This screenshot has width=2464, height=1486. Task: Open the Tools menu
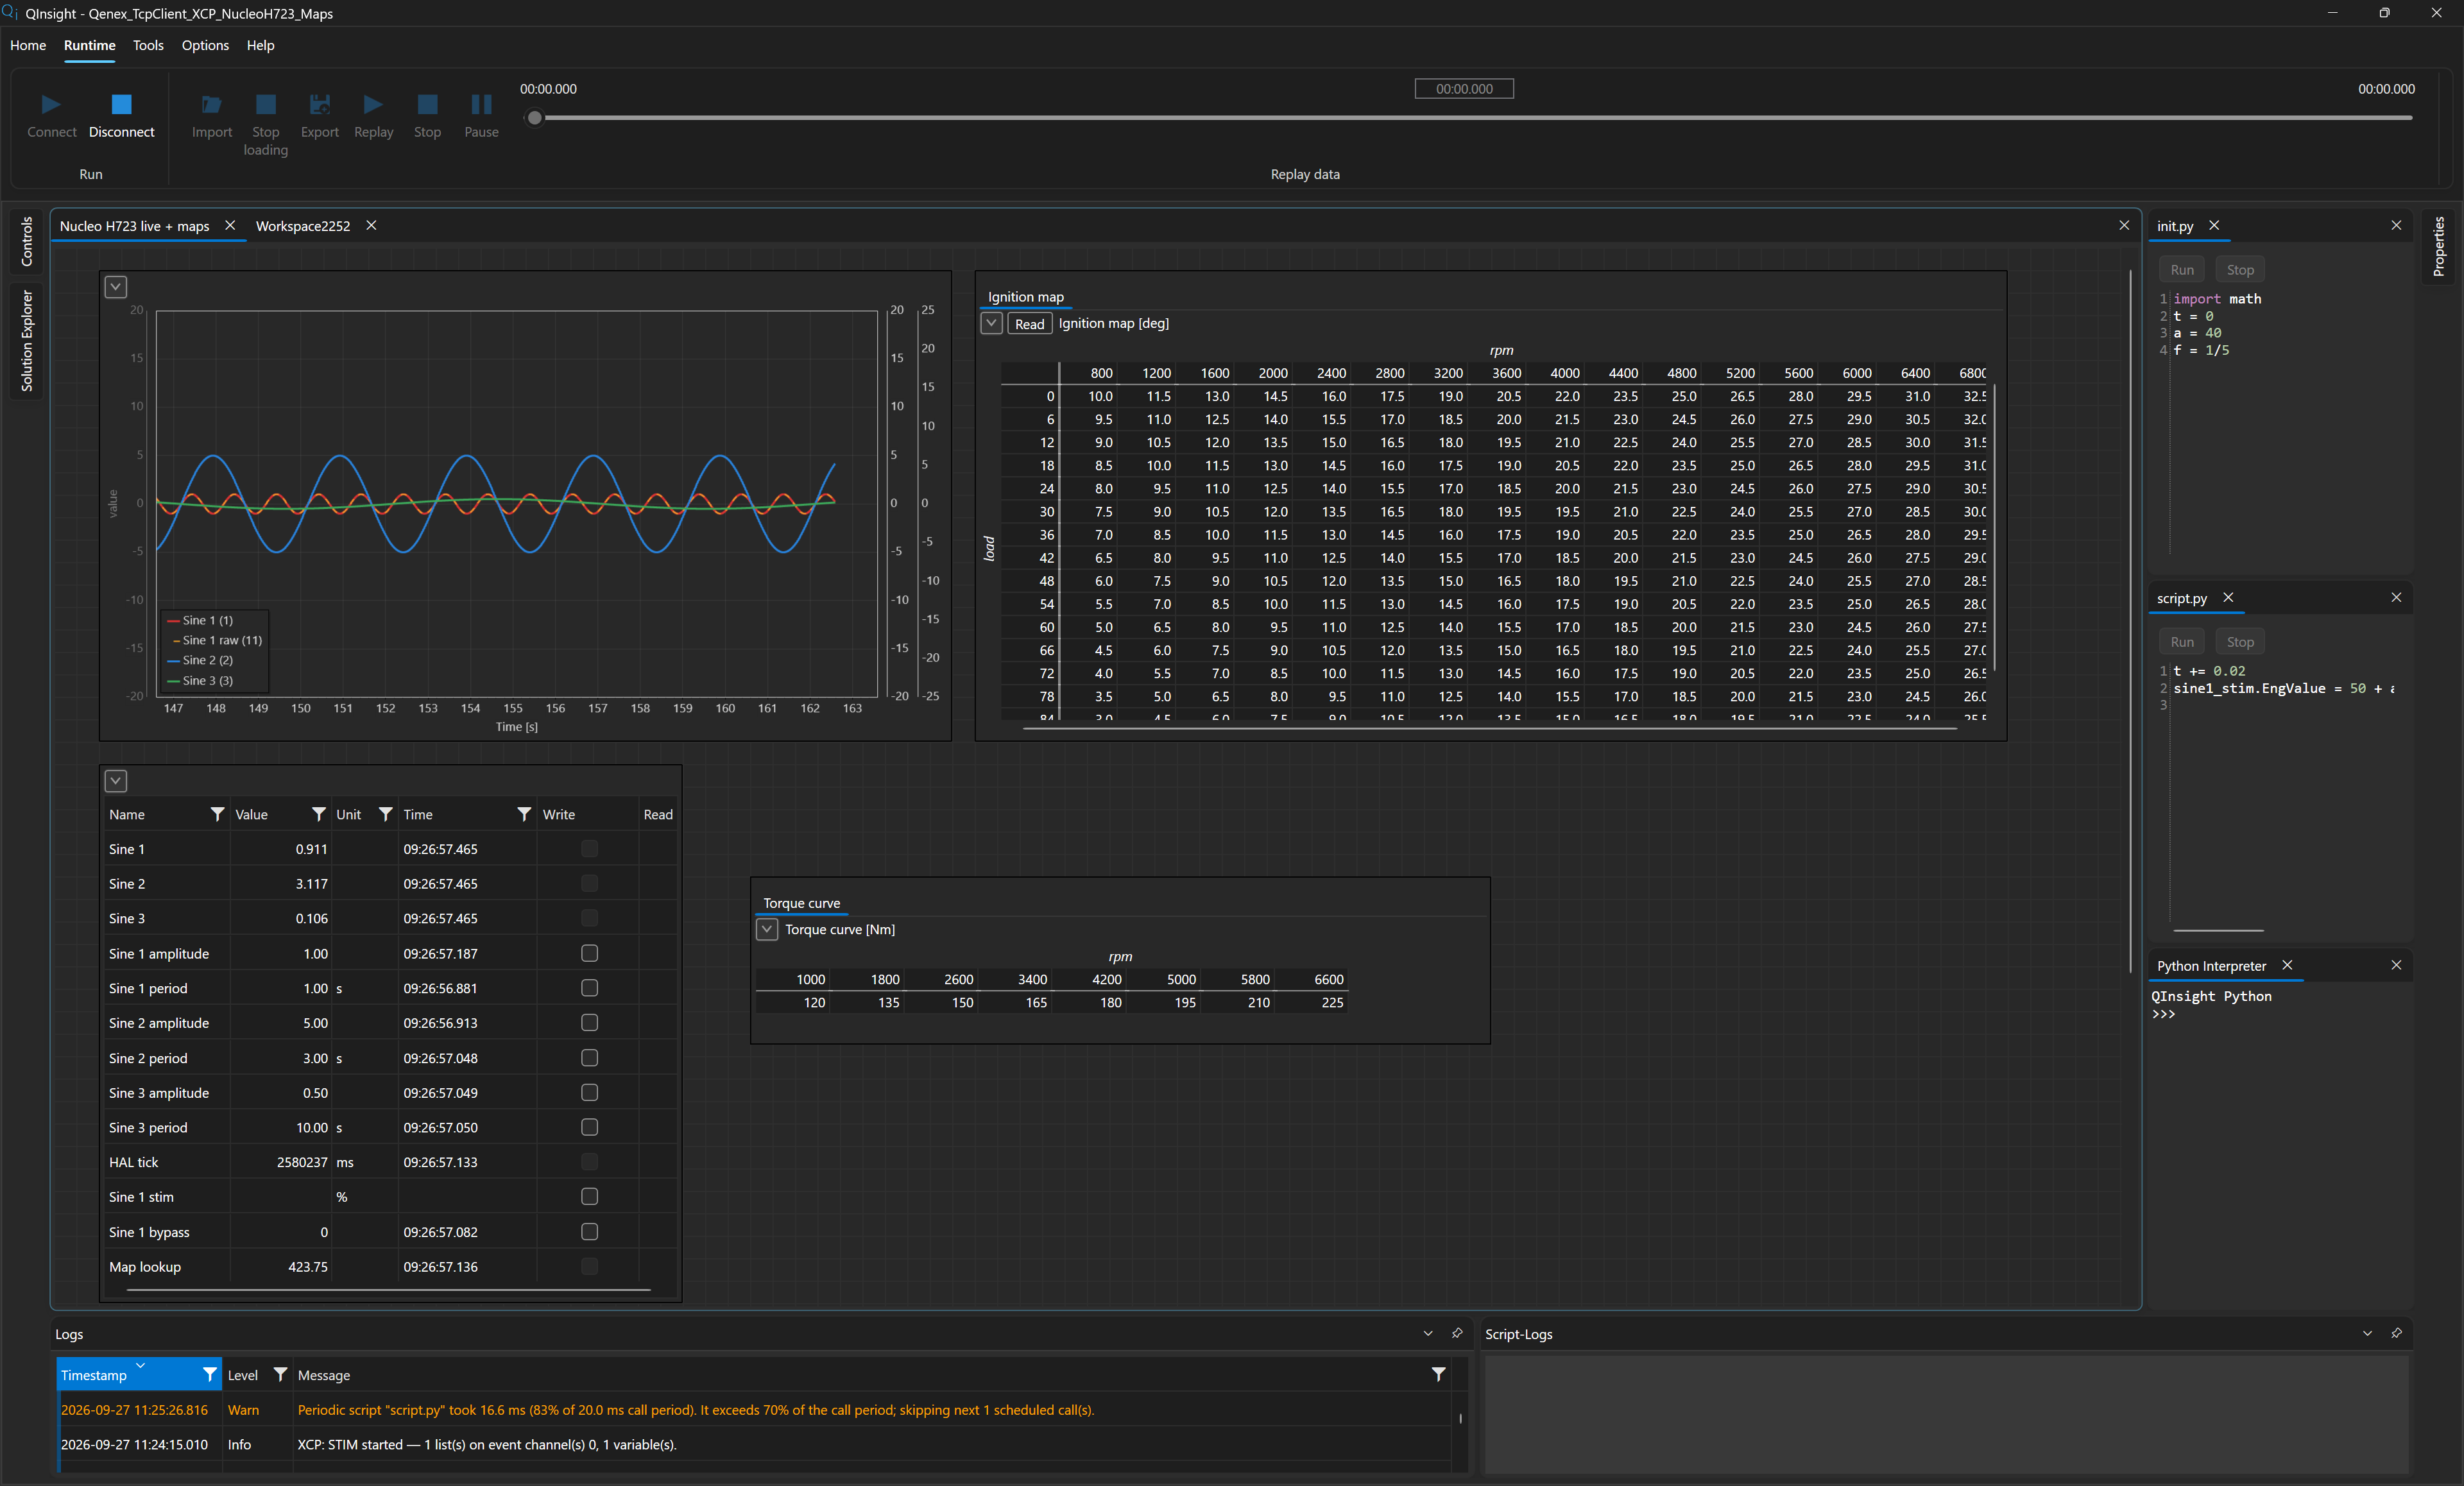[x=148, y=45]
